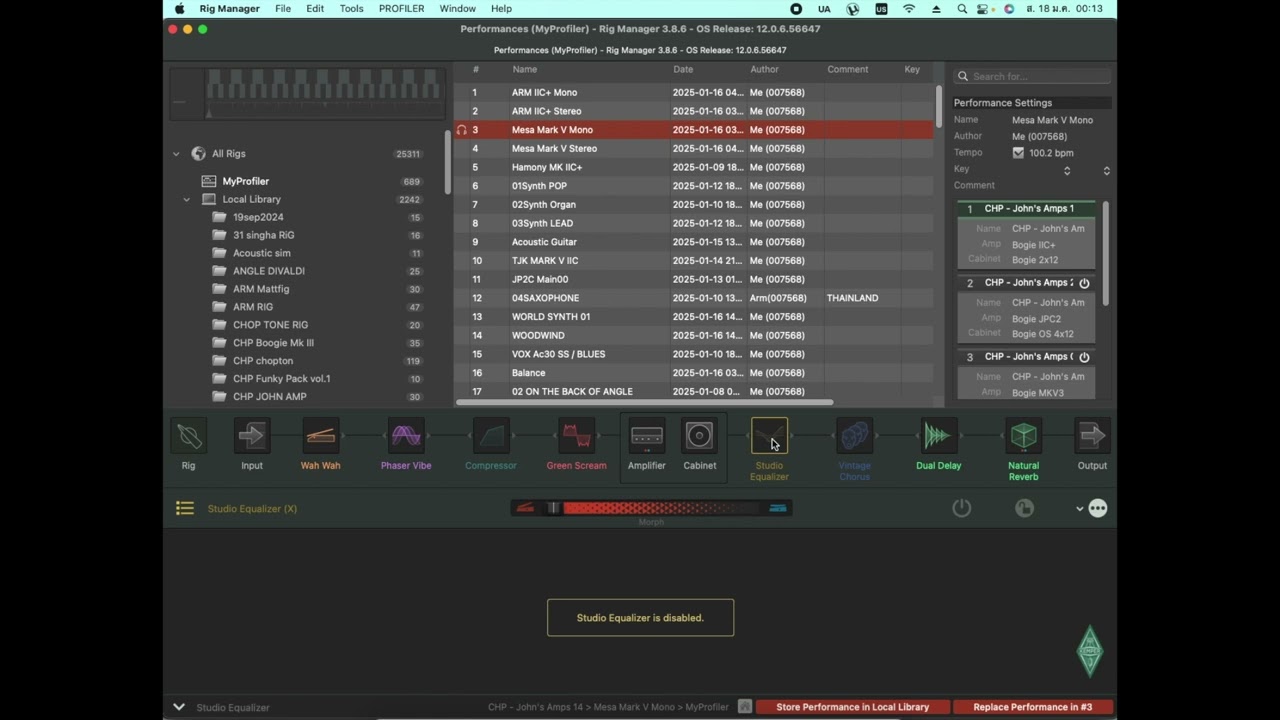Click the Search for... input field
The height and width of the screenshot is (720, 1280).
point(1033,76)
